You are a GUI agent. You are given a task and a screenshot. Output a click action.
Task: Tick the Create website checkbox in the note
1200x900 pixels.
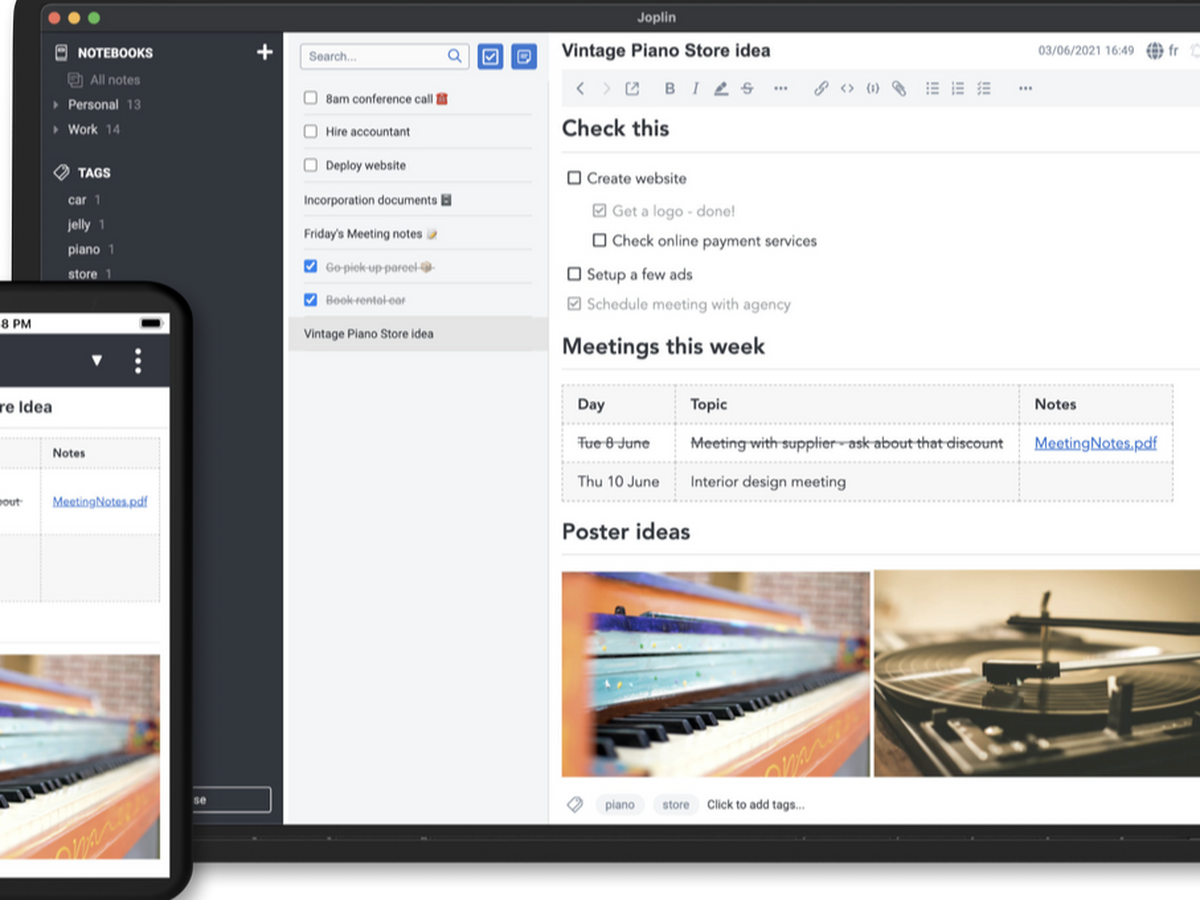coord(574,178)
